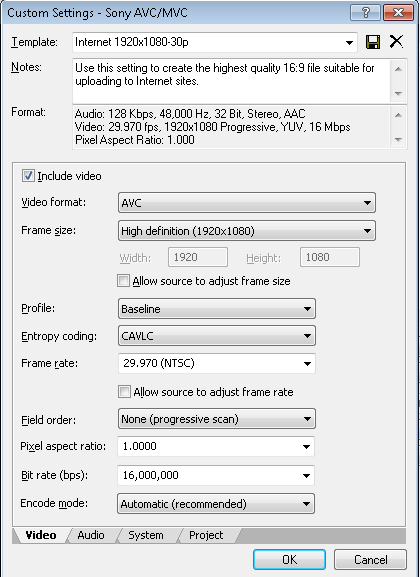The width and height of the screenshot is (420, 577).
Task: Switch to the Video tab
Action: tap(41, 535)
